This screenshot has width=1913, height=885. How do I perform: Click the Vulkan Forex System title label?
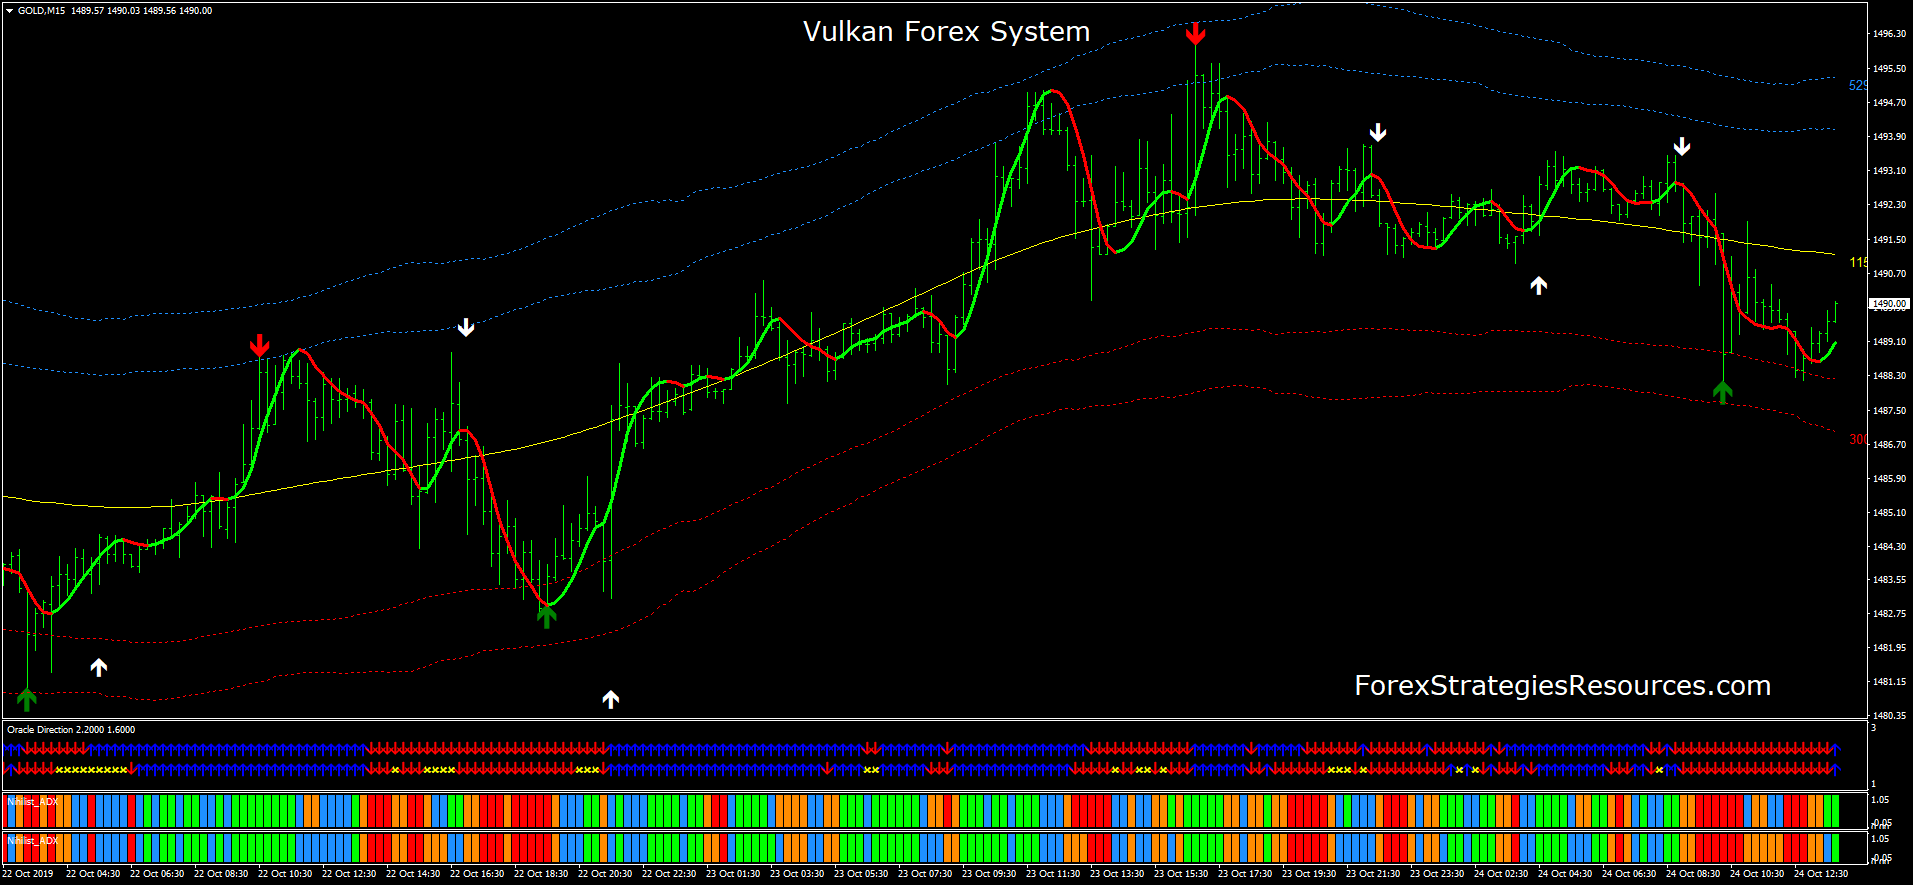coord(946,32)
